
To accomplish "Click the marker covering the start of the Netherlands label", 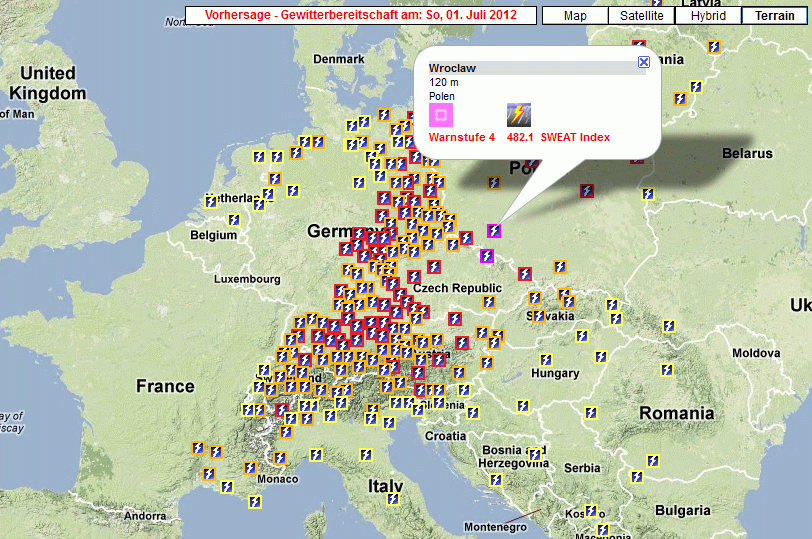I will point(211,202).
